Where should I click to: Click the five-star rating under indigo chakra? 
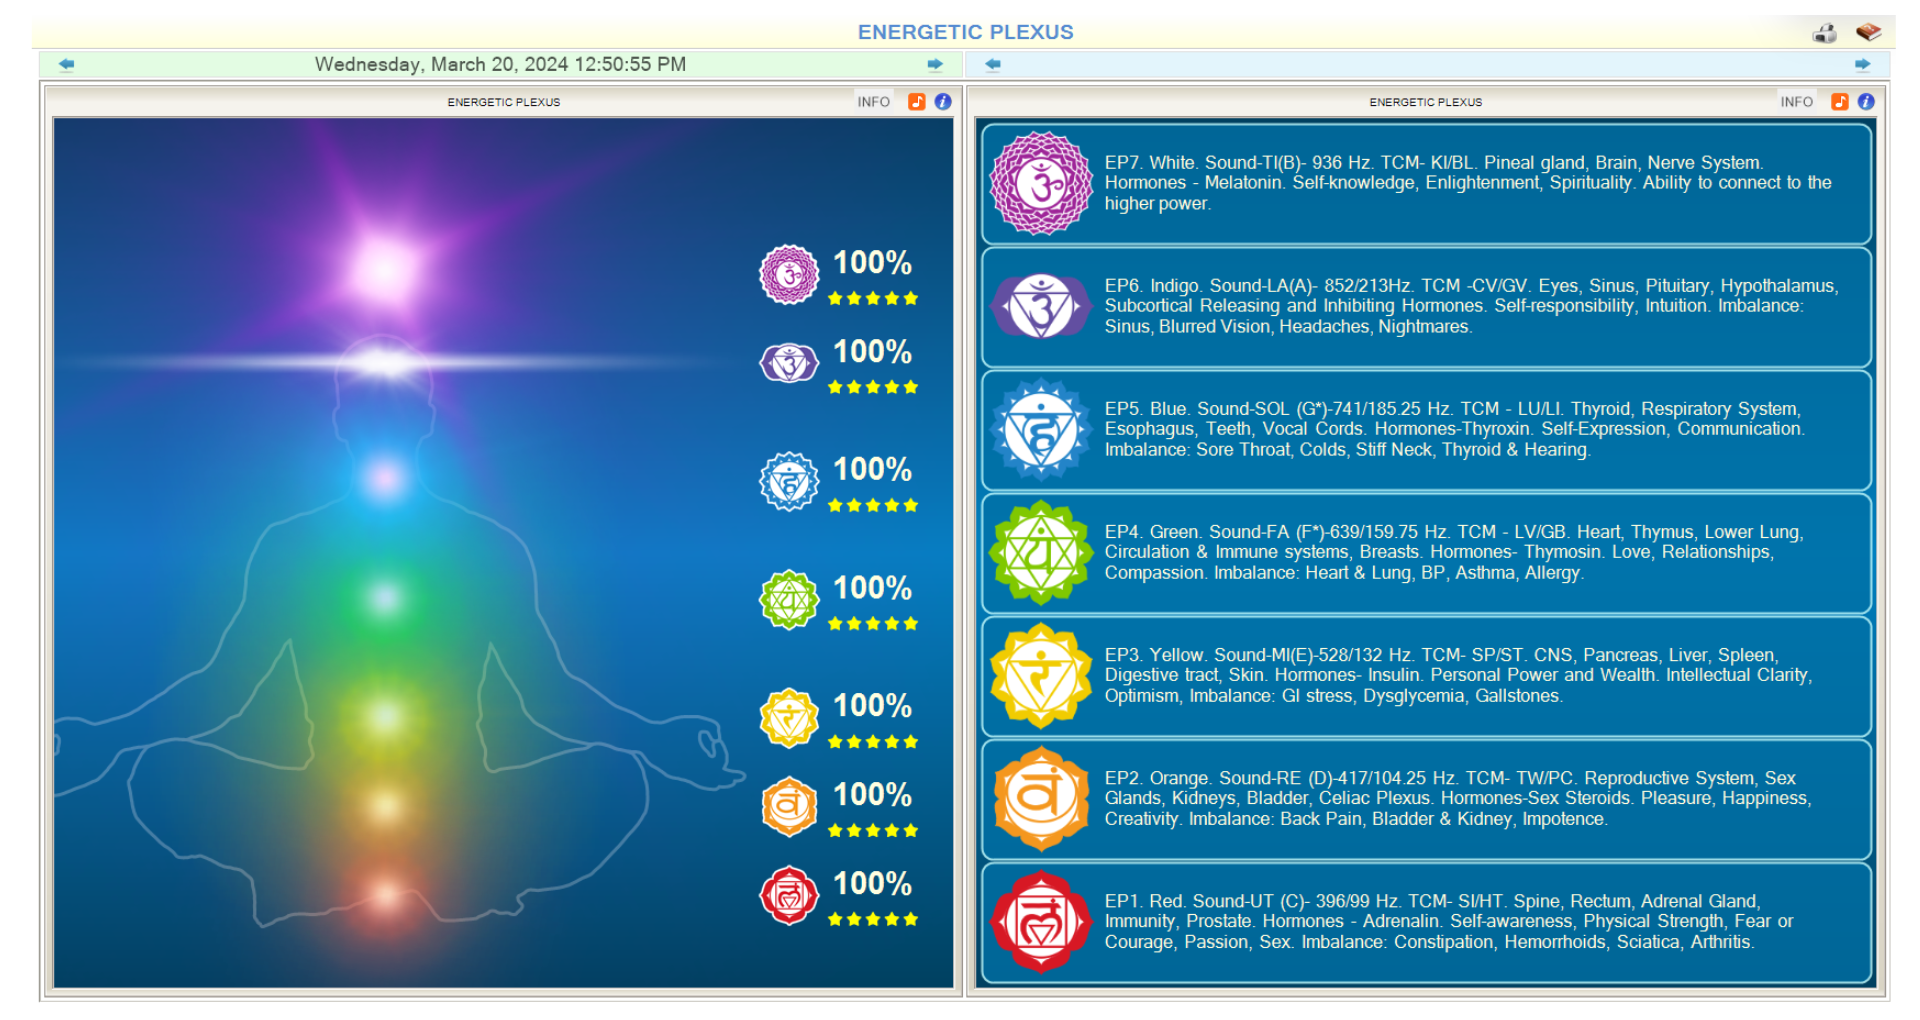pos(872,388)
